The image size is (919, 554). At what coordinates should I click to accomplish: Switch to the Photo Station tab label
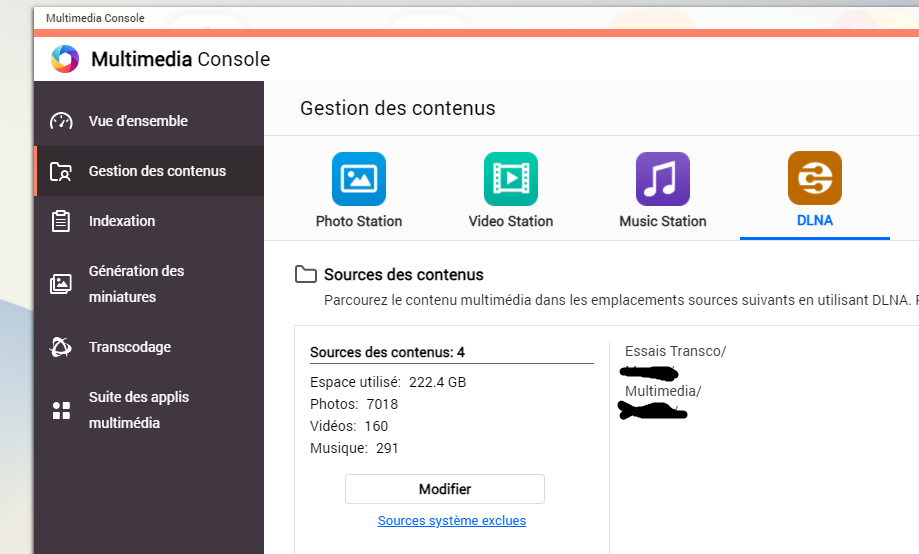[359, 221]
